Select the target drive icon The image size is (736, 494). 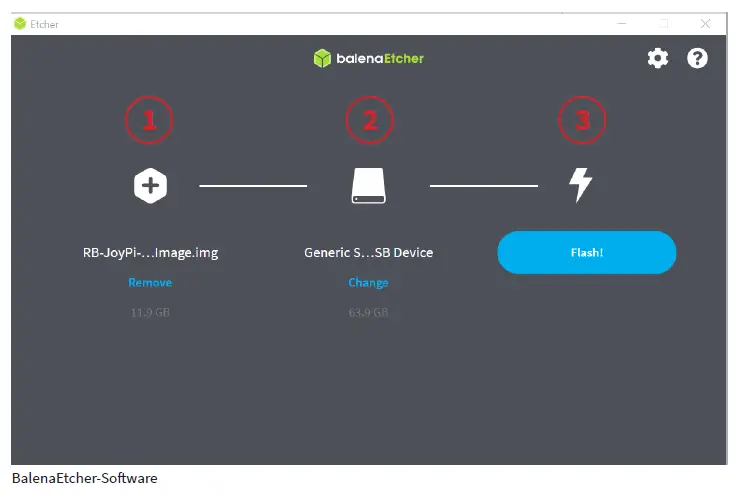click(368, 185)
